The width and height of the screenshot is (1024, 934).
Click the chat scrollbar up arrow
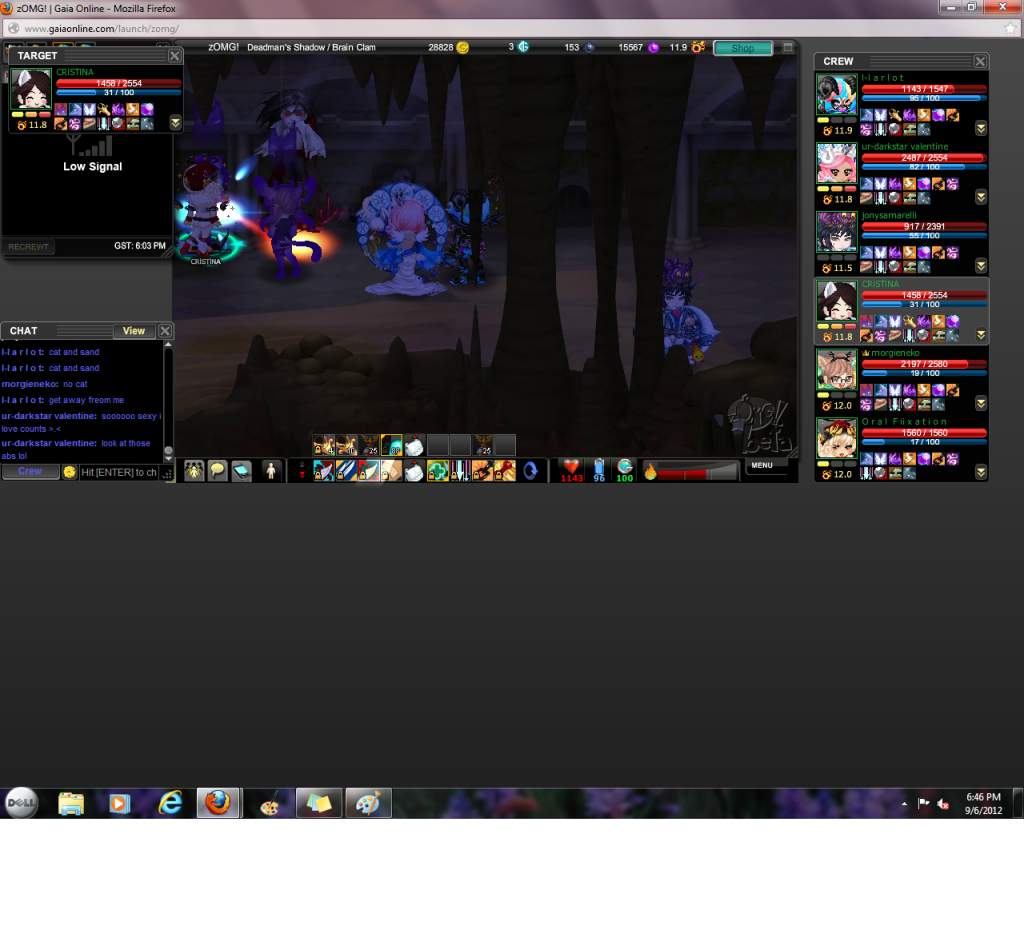(168, 344)
